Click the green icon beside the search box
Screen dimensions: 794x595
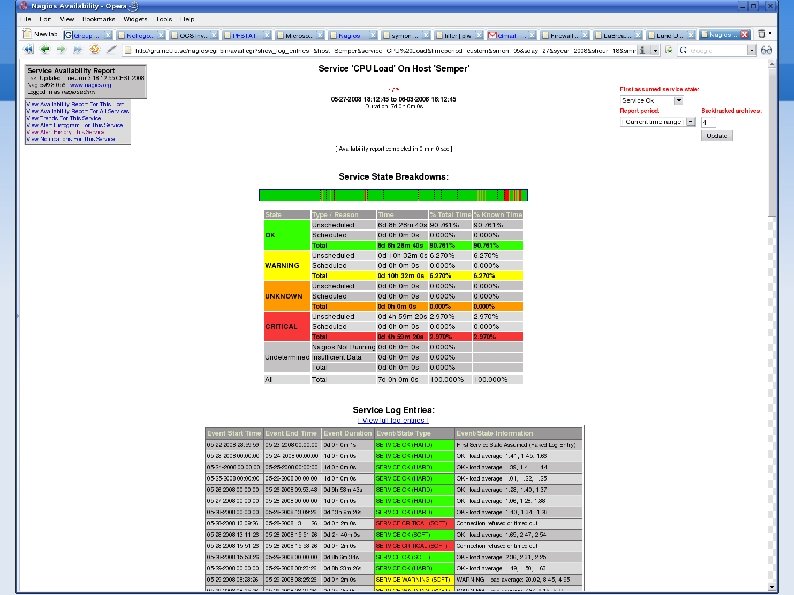pyautogui.click(x=669, y=50)
